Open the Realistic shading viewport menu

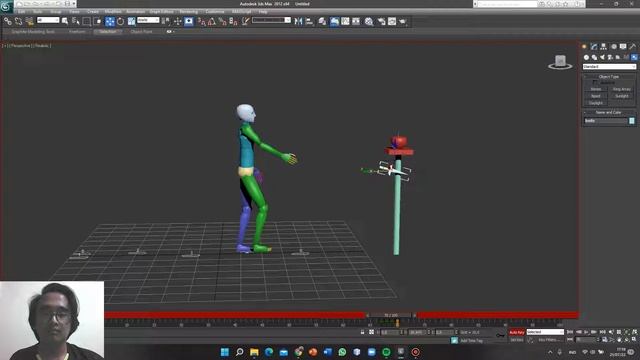tap(42, 46)
